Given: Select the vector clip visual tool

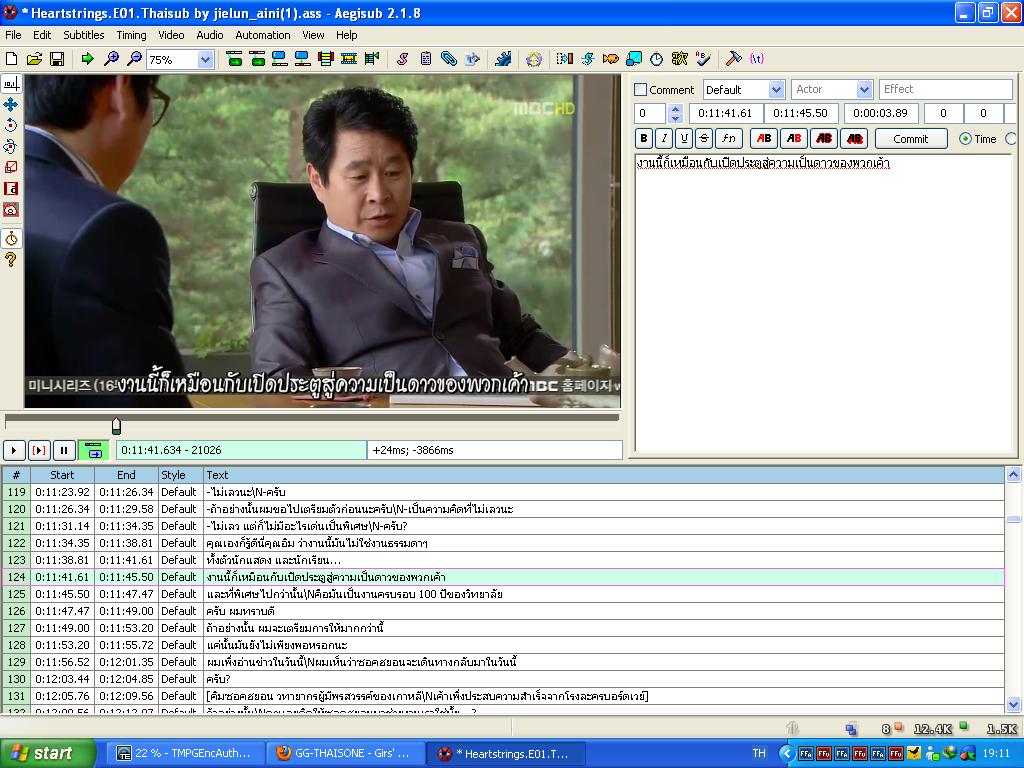Looking at the screenshot, I should (x=11, y=210).
